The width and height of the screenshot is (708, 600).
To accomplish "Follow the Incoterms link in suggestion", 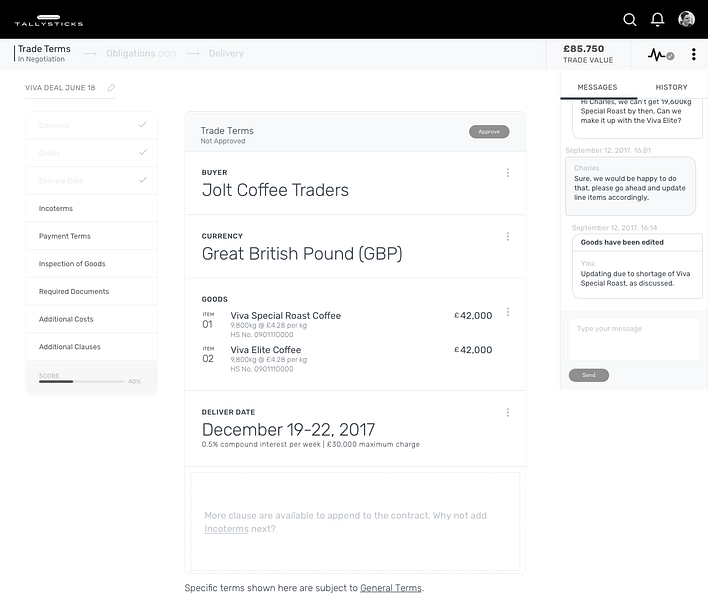I will click(226, 529).
